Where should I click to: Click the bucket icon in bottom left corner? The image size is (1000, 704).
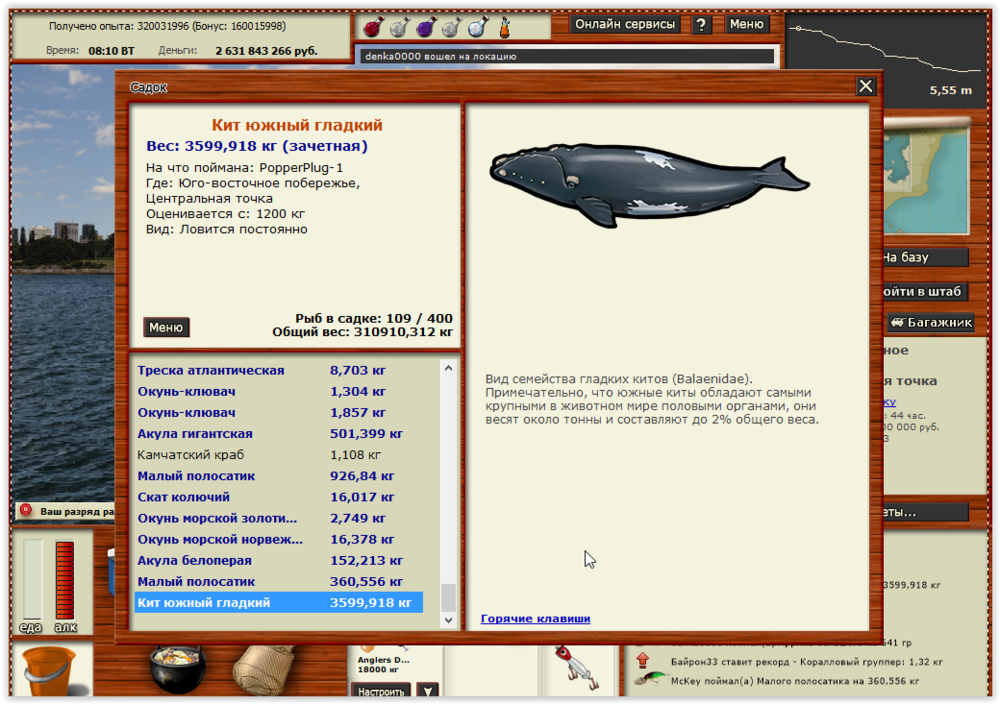click(48, 670)
